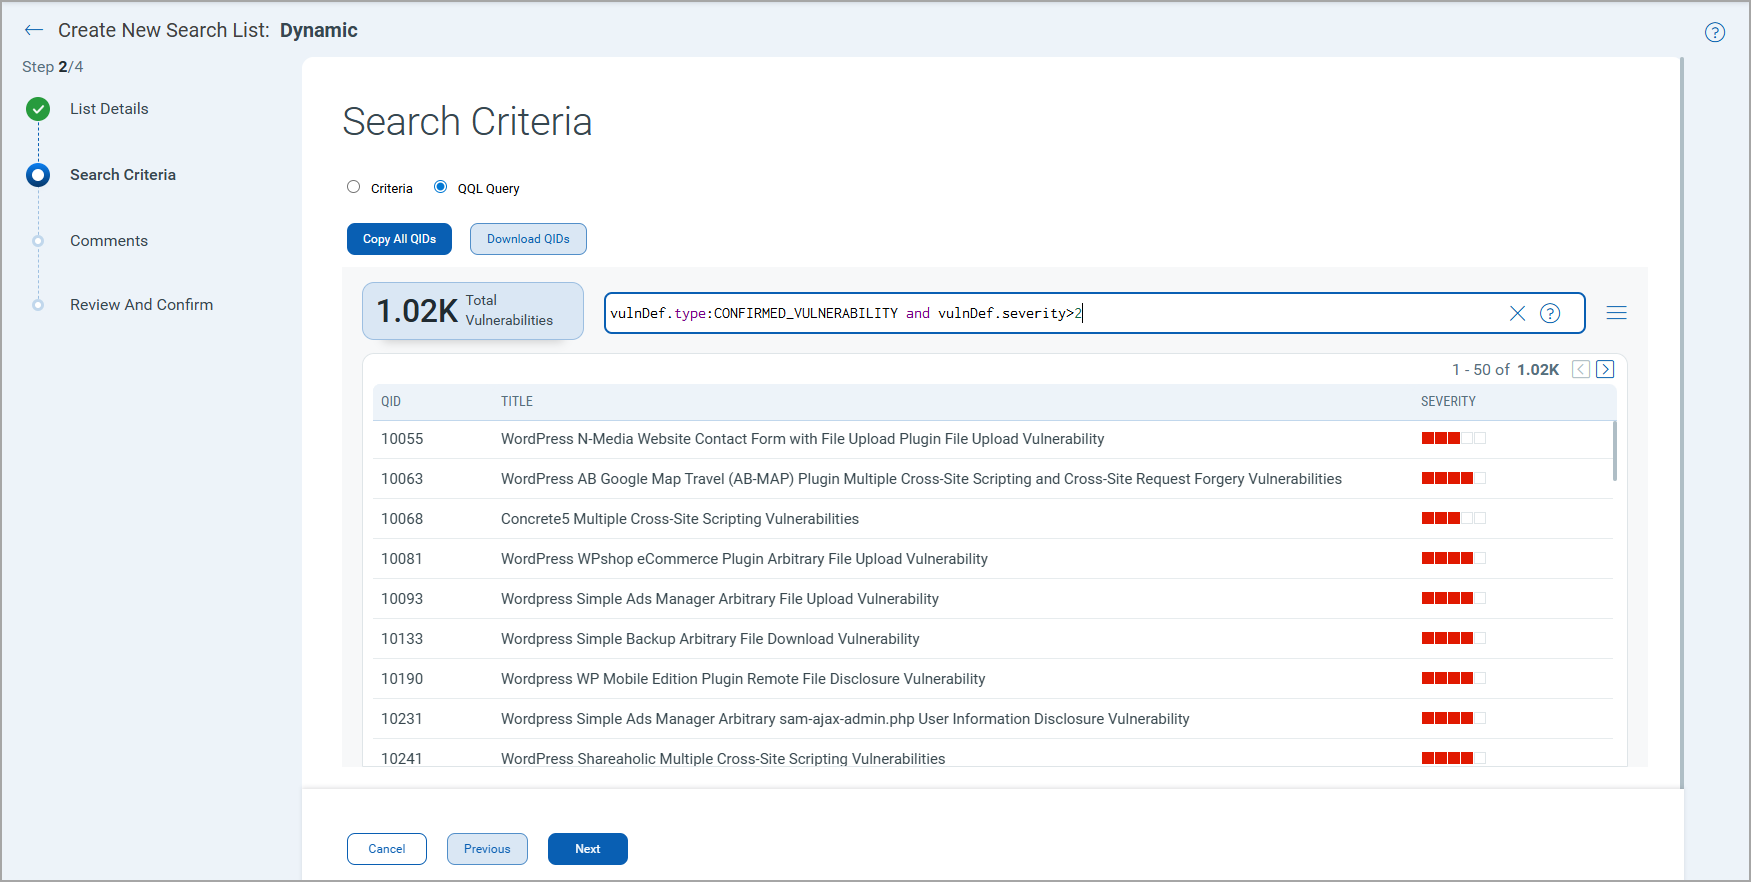Click QID 10063 cell
This screenshot has width=1751, height=882.
[402, 479]
